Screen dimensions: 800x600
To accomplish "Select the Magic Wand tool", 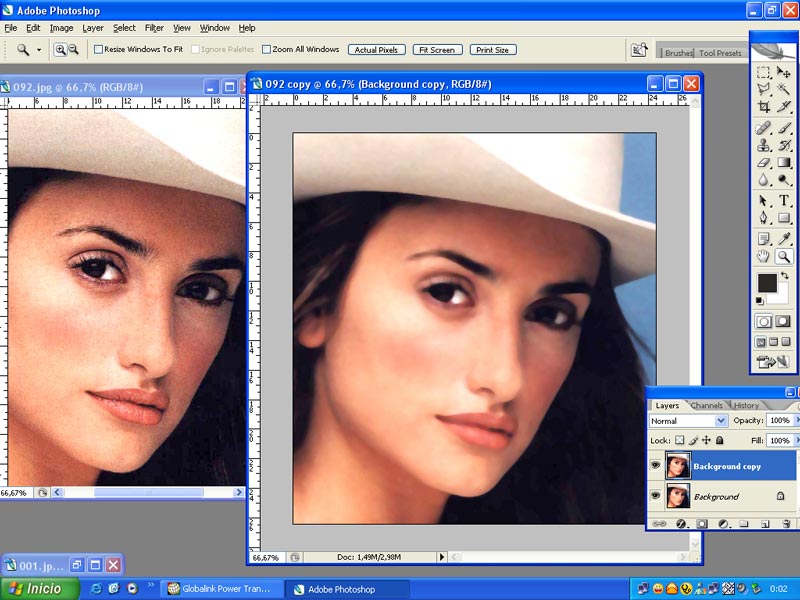I will pyautogui.click(x=785, y=89).
